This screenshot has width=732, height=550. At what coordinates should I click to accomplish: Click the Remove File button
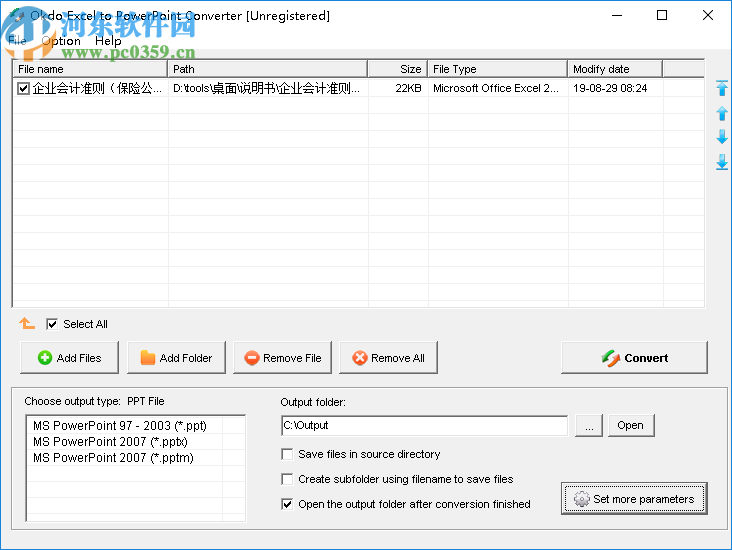point(282,358)
